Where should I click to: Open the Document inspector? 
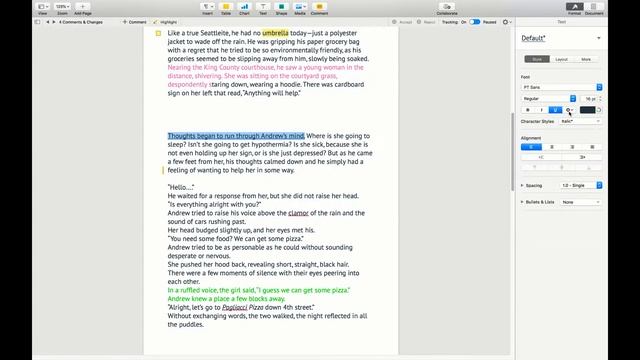pos(594,7)
